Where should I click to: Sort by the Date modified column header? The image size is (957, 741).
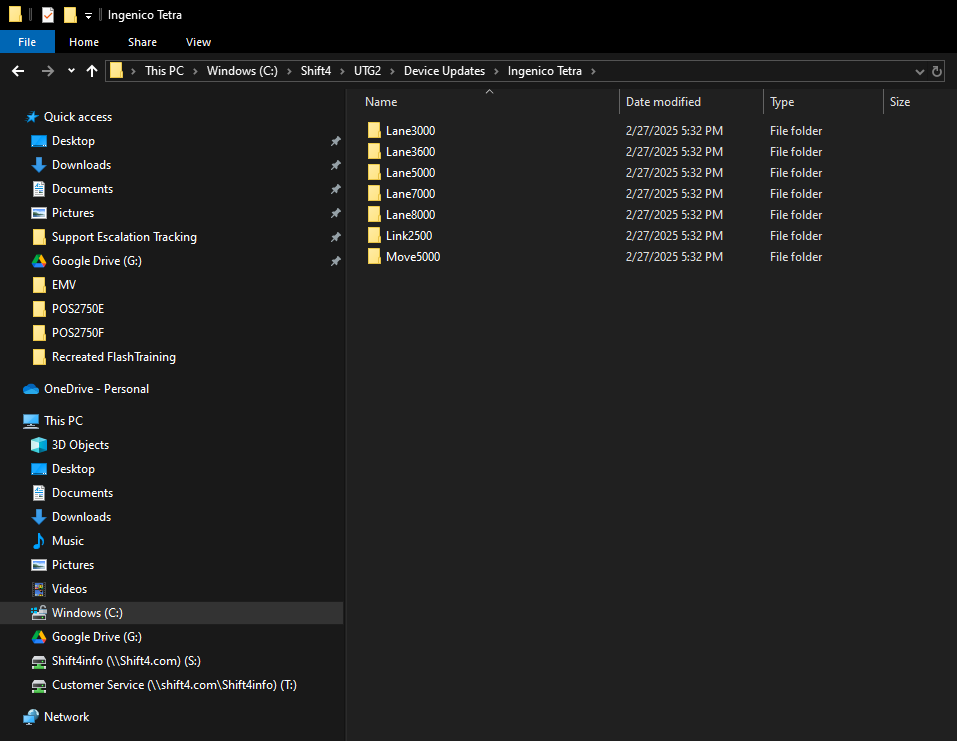click(663, 102)
